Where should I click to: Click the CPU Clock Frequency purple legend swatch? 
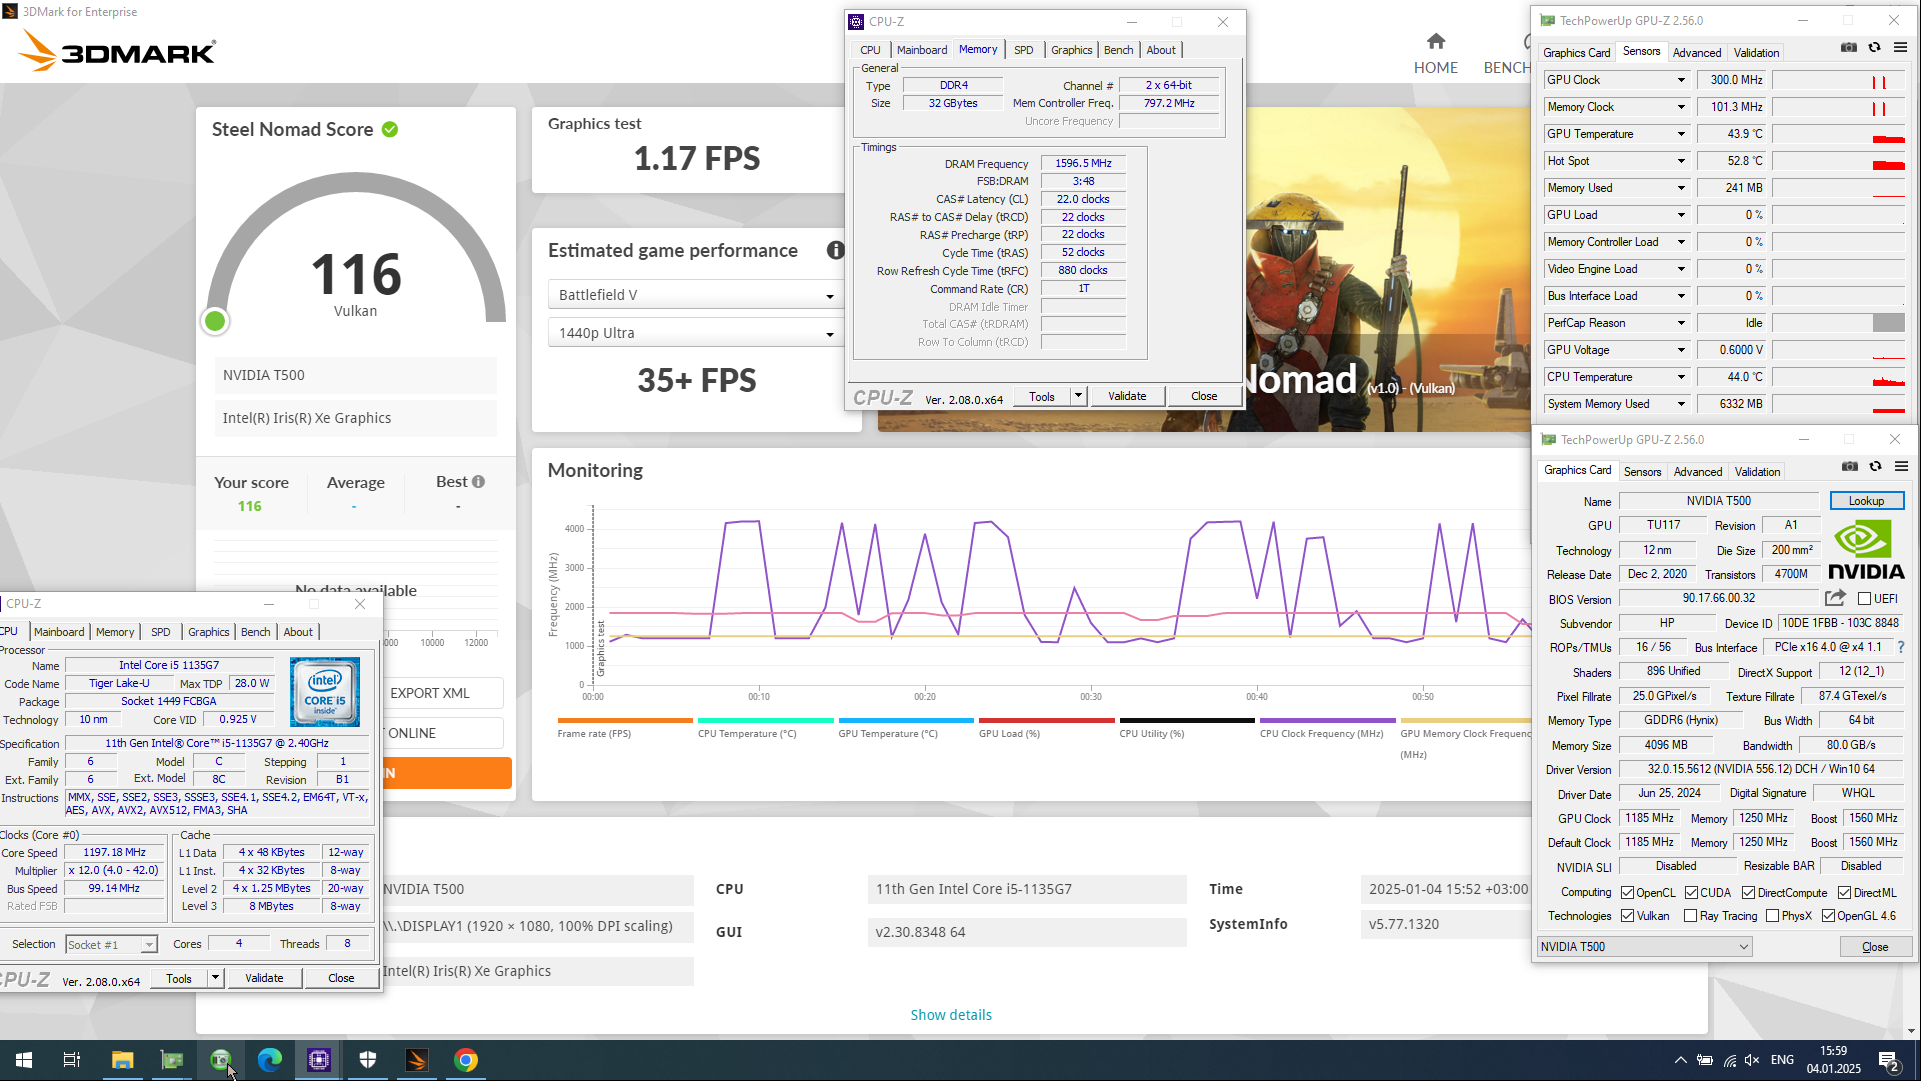pos(1327,720)
